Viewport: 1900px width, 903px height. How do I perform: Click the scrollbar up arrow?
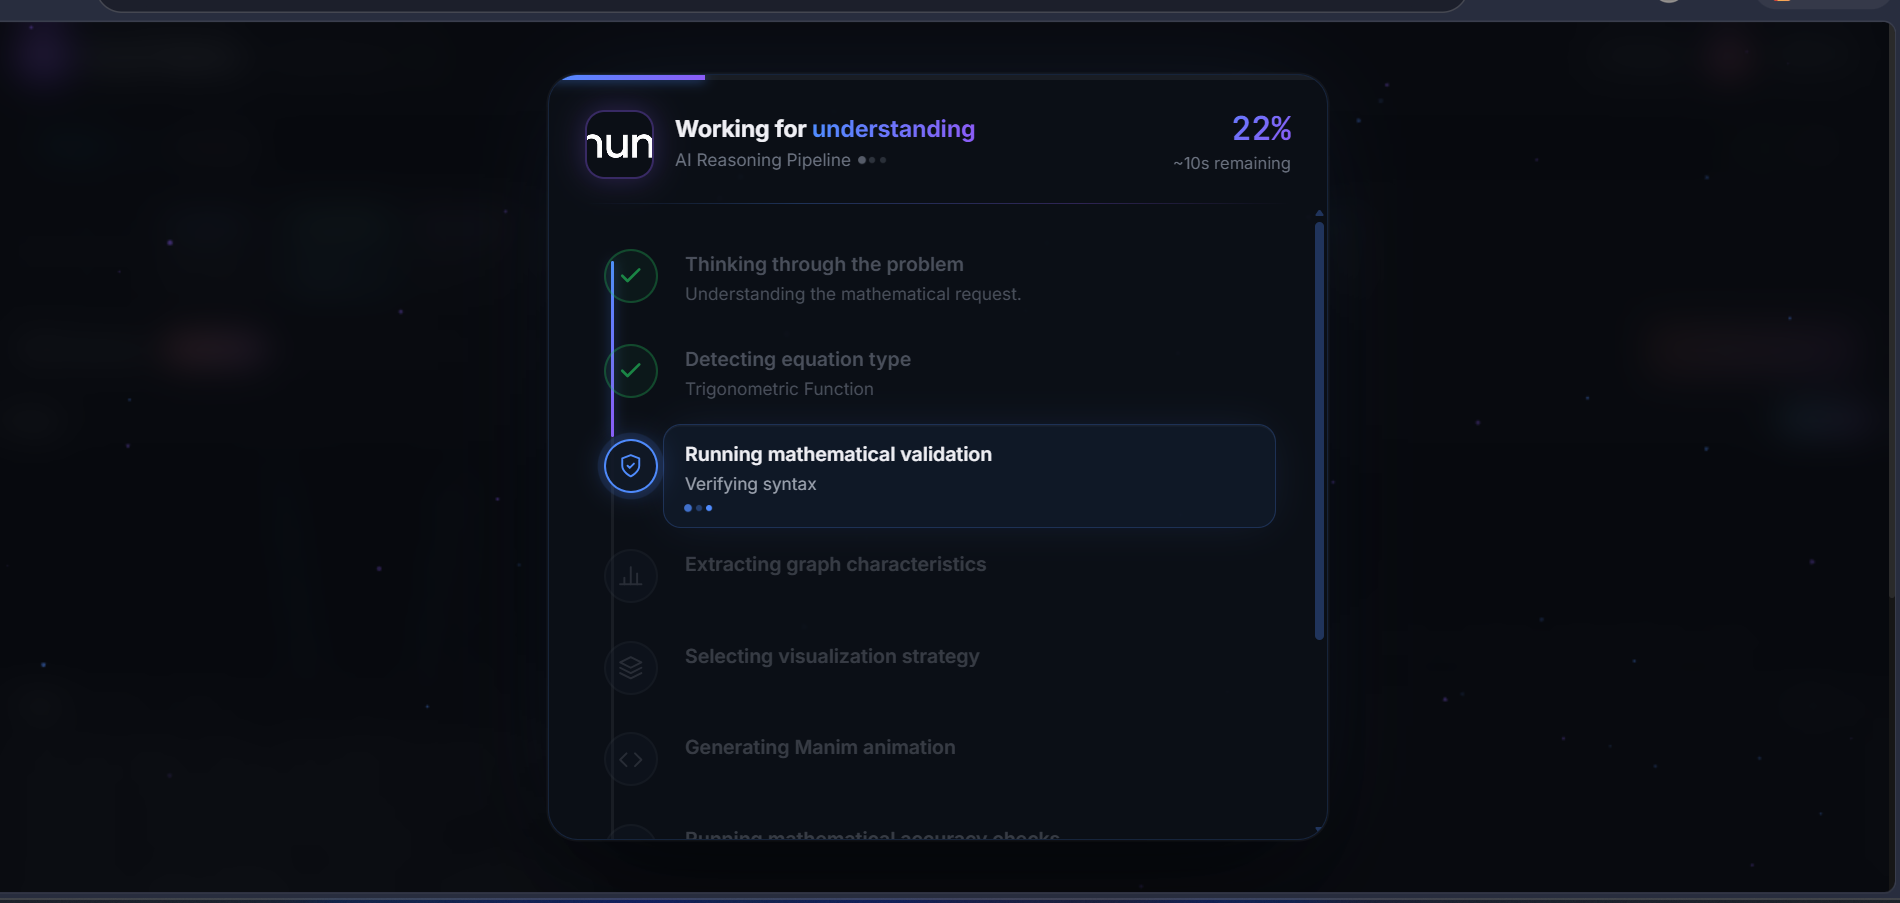[x=1319, y=213]
